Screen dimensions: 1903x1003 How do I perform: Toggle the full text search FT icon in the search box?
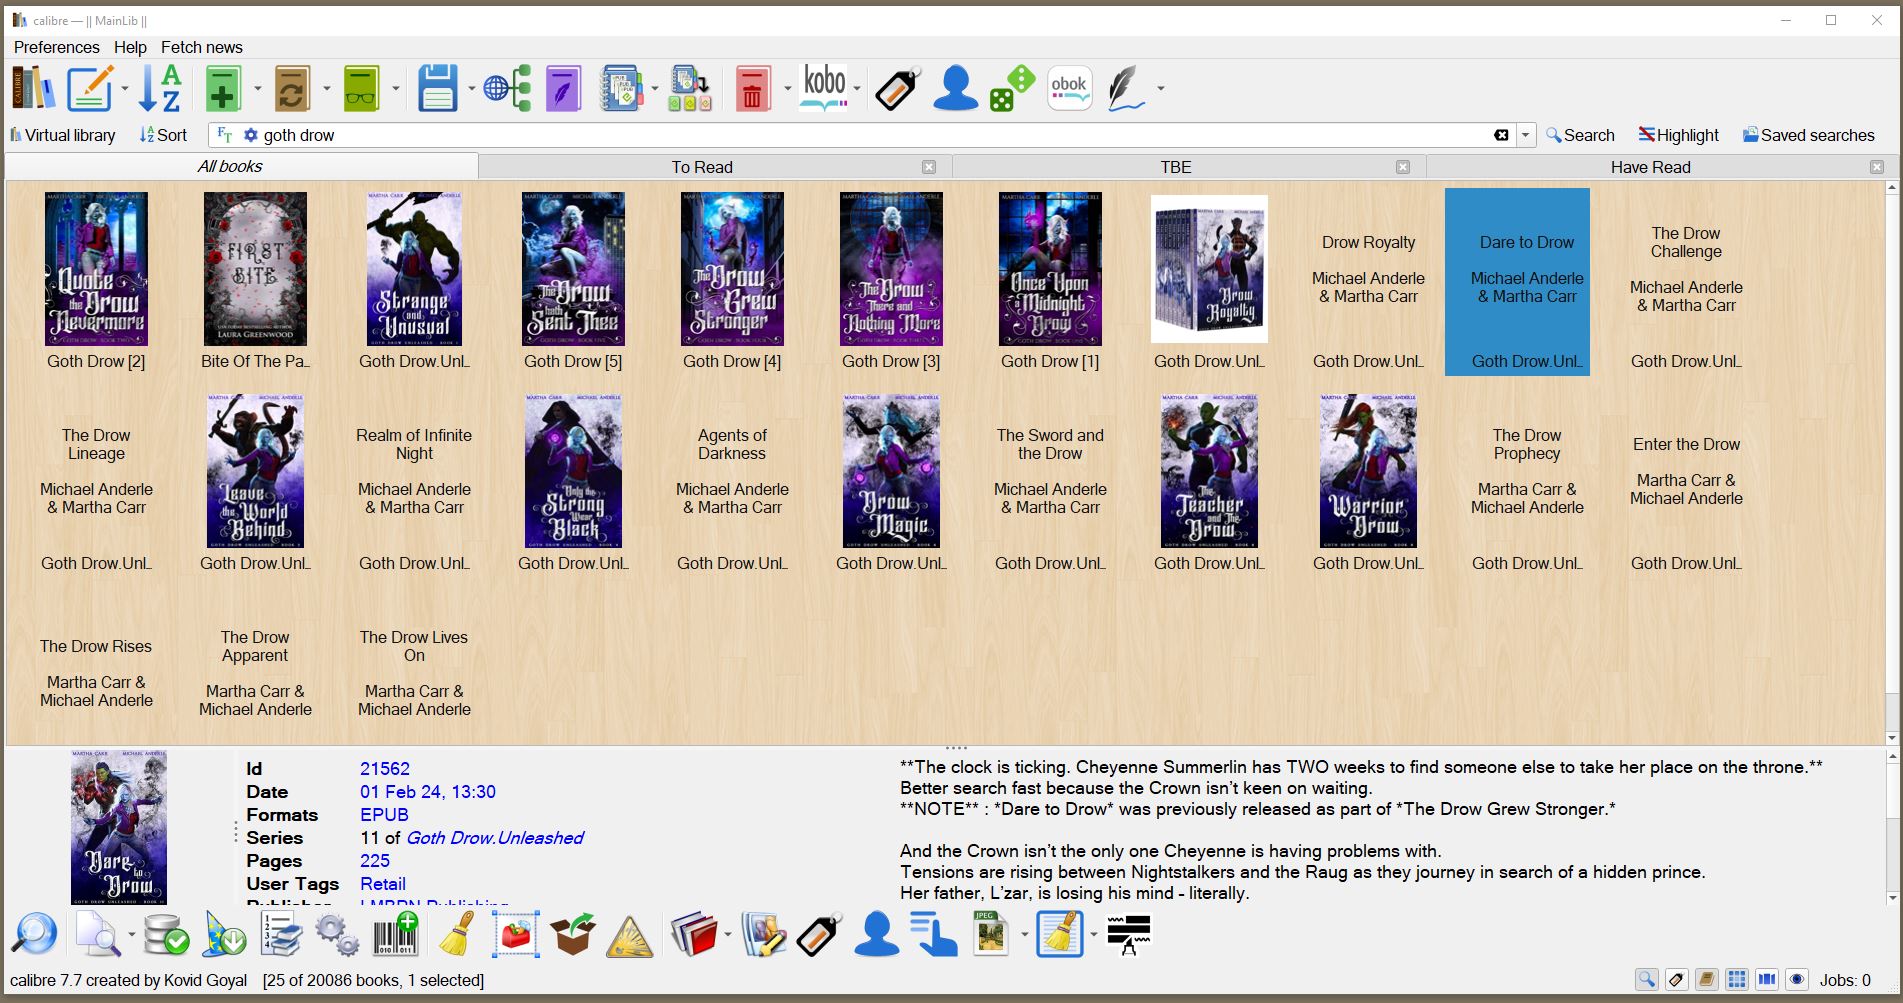tap(224, 135)
